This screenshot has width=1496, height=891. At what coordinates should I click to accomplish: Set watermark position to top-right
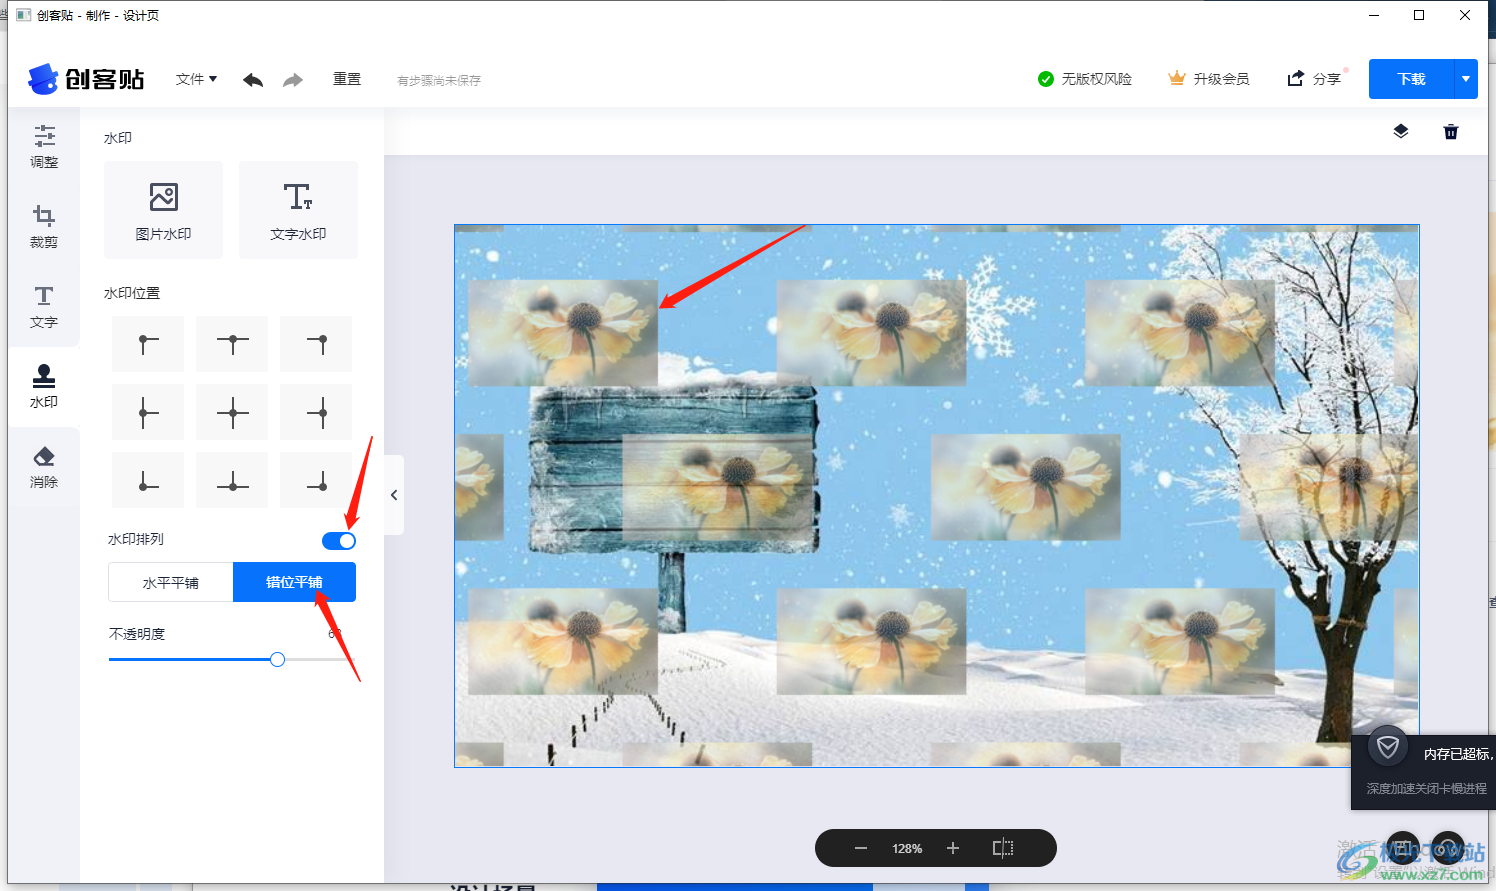pos(316,344)
